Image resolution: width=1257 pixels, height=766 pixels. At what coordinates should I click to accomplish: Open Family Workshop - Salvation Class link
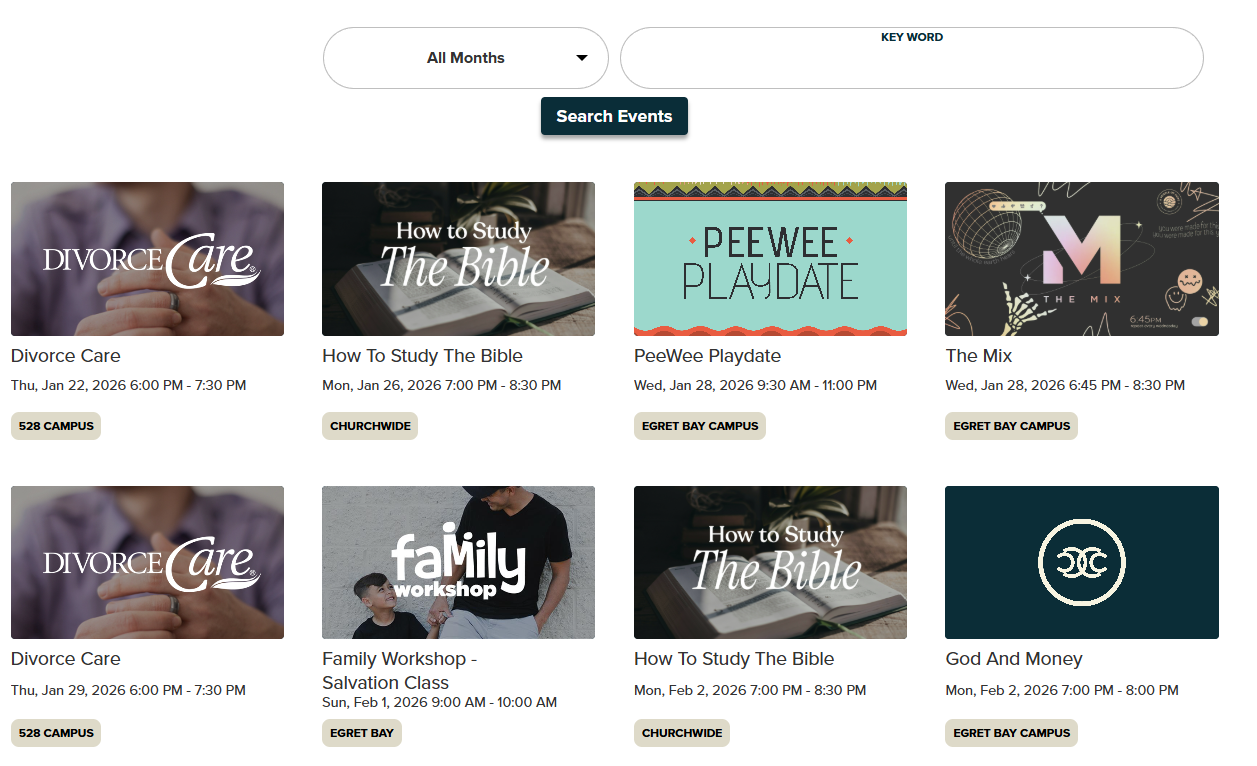tap(399, 670)
